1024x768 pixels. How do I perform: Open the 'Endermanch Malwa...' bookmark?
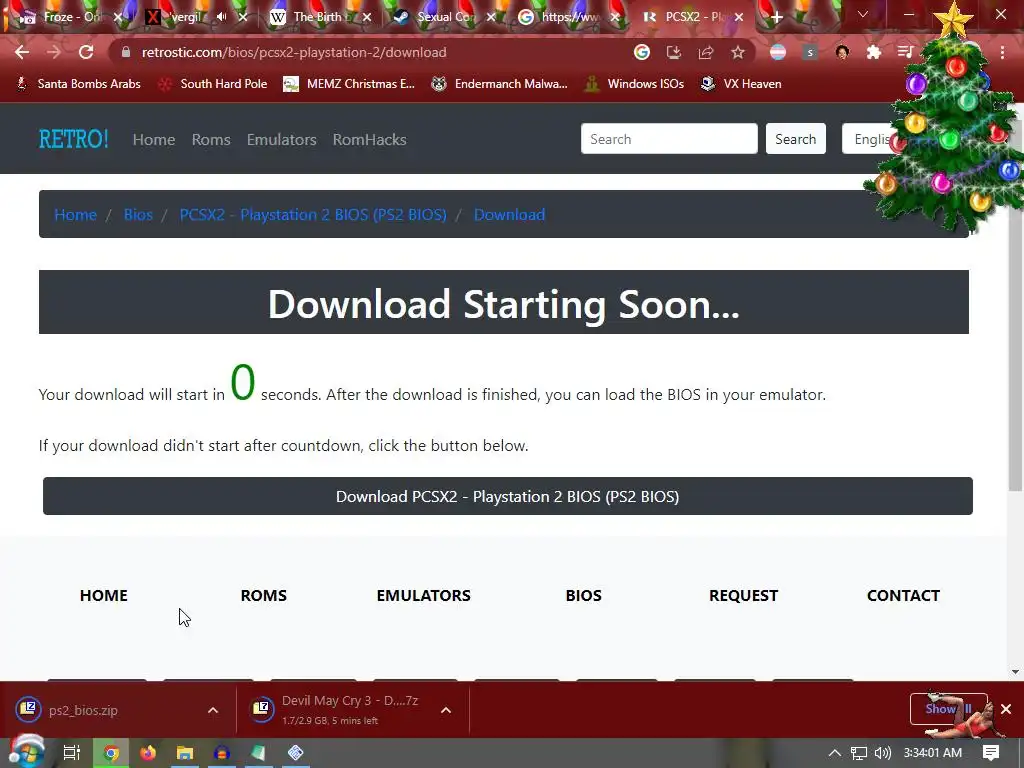[x=499, y=84]
